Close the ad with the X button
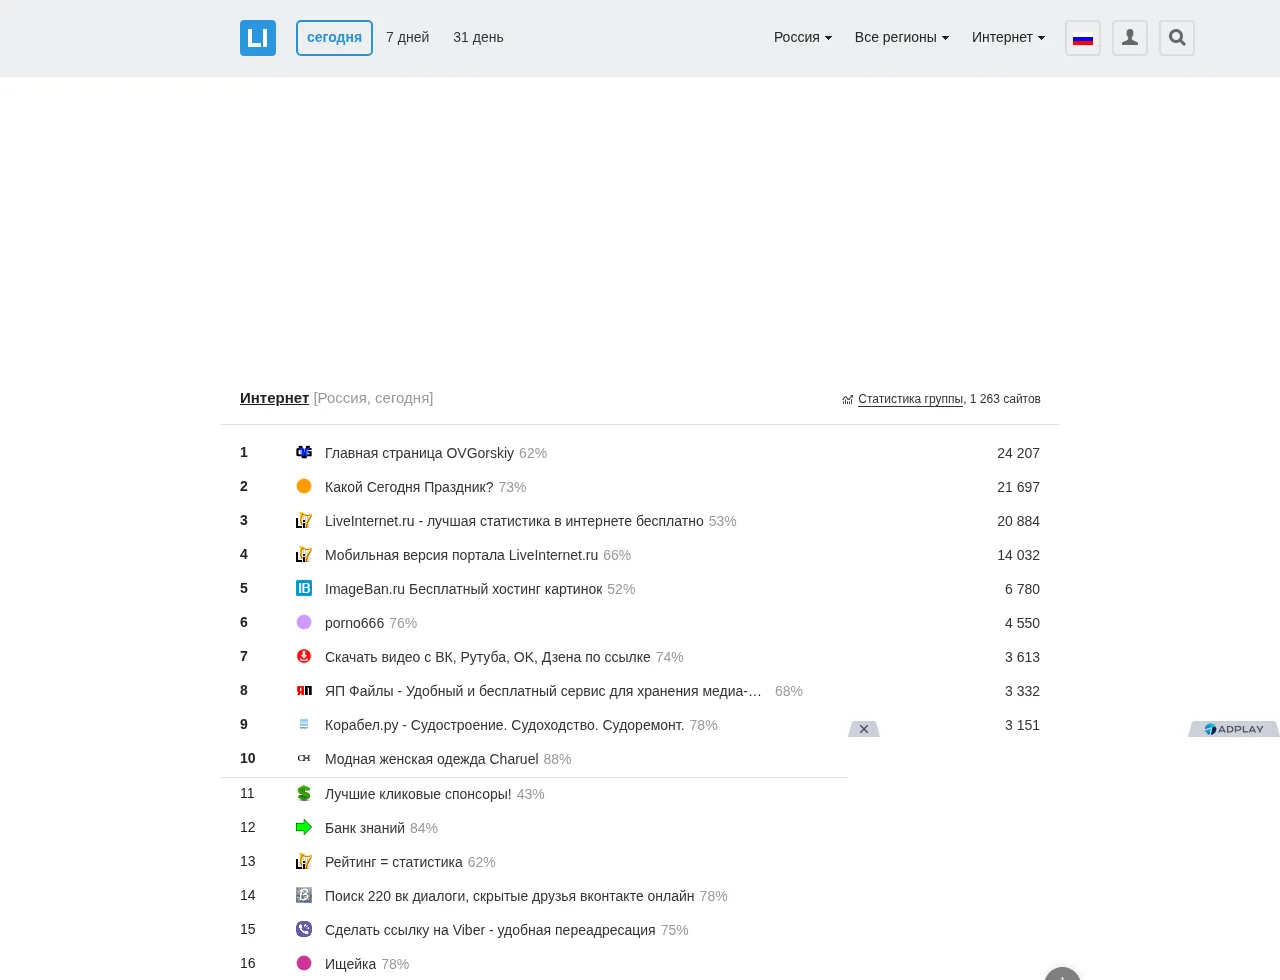 click(864, 729)
